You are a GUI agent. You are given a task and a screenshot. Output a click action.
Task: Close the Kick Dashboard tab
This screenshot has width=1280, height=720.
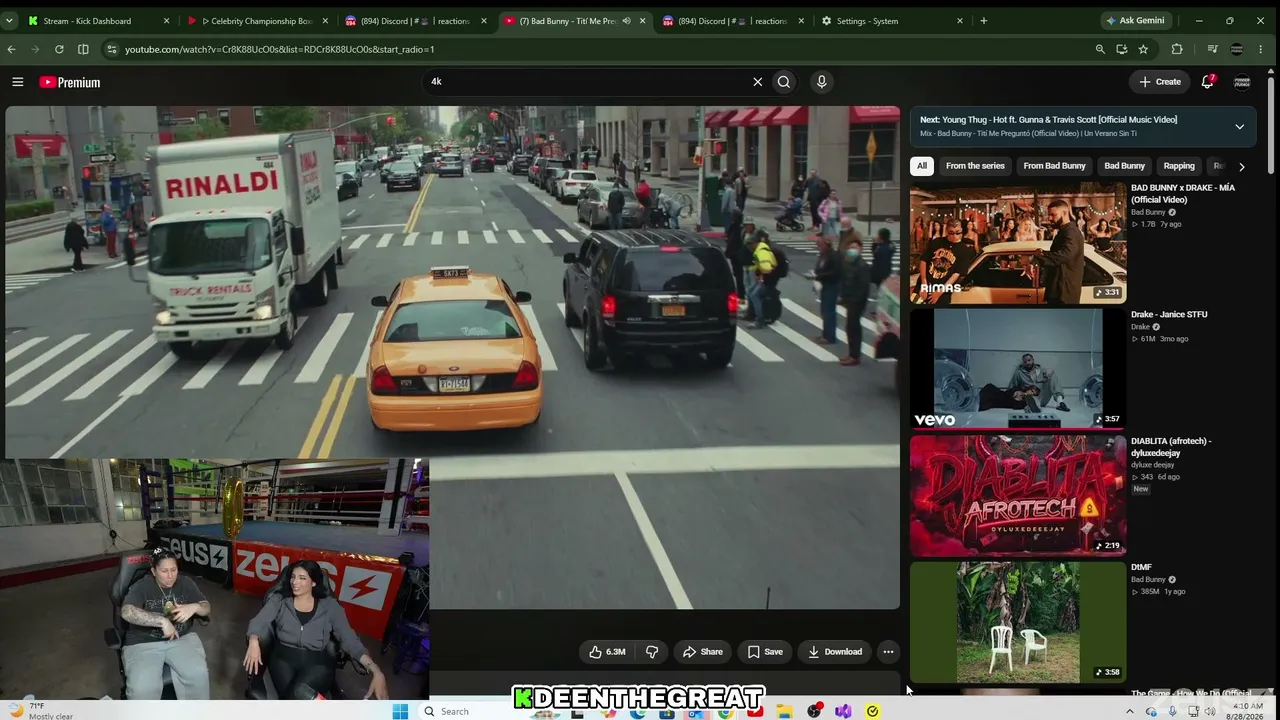pos(166,21)
